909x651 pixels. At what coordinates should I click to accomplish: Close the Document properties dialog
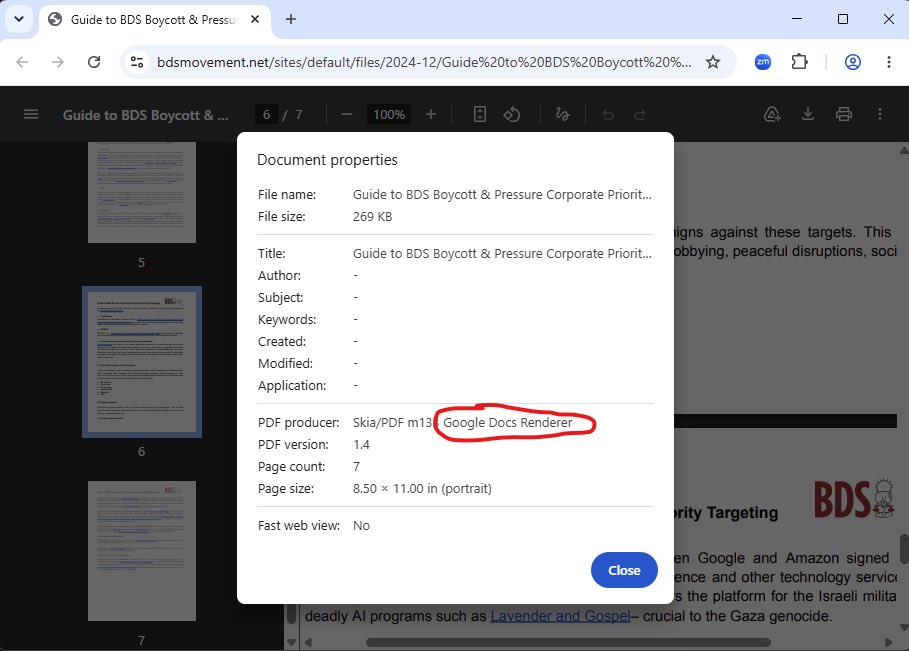[x=624, y=570]
